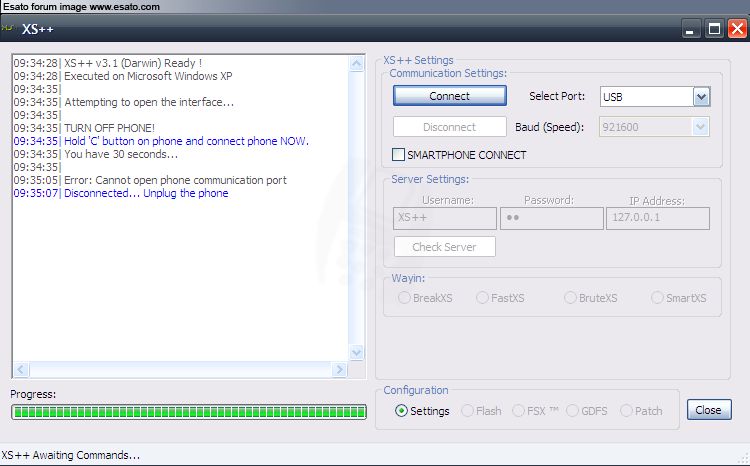Minimize the XS++ window
The width and height of the screenshot is (750, 466).
(691, 29)
